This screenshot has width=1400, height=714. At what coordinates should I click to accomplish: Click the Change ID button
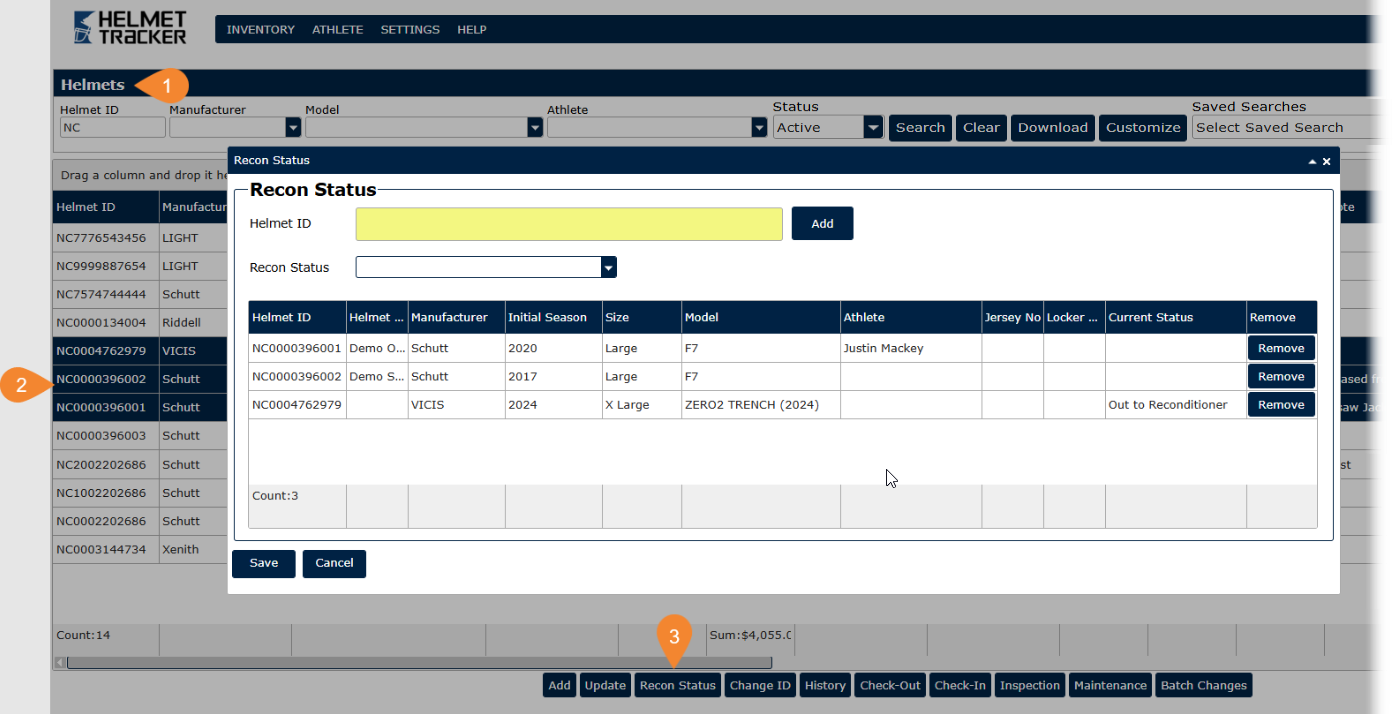[x=760, y=685]
